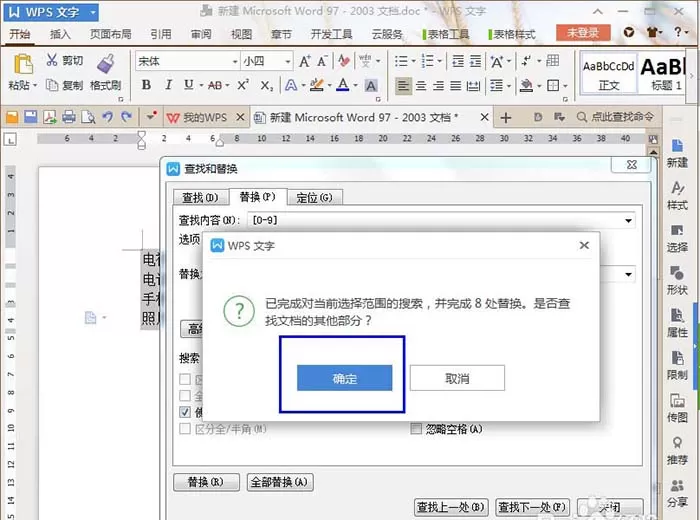
Task: Click the Redo arrow
Action: coord(127,117)
